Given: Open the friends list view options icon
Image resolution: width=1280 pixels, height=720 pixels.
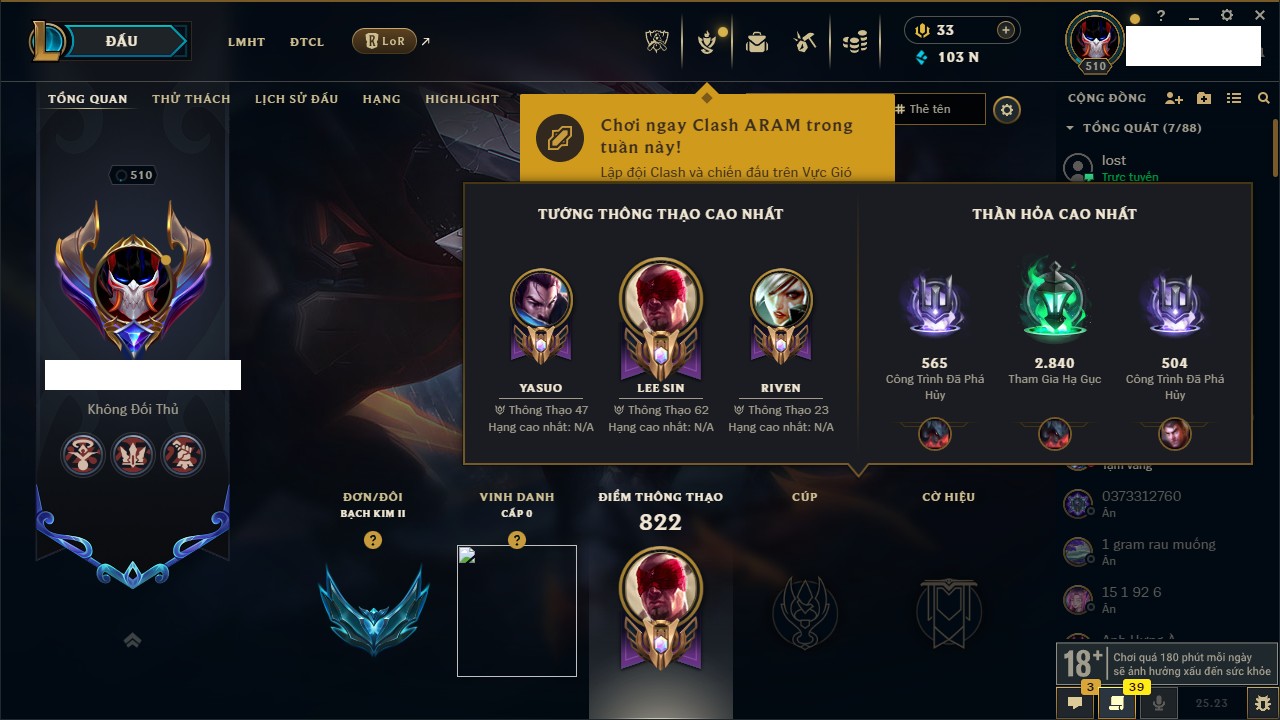Looking at the screenshot, I should 1234,98.
